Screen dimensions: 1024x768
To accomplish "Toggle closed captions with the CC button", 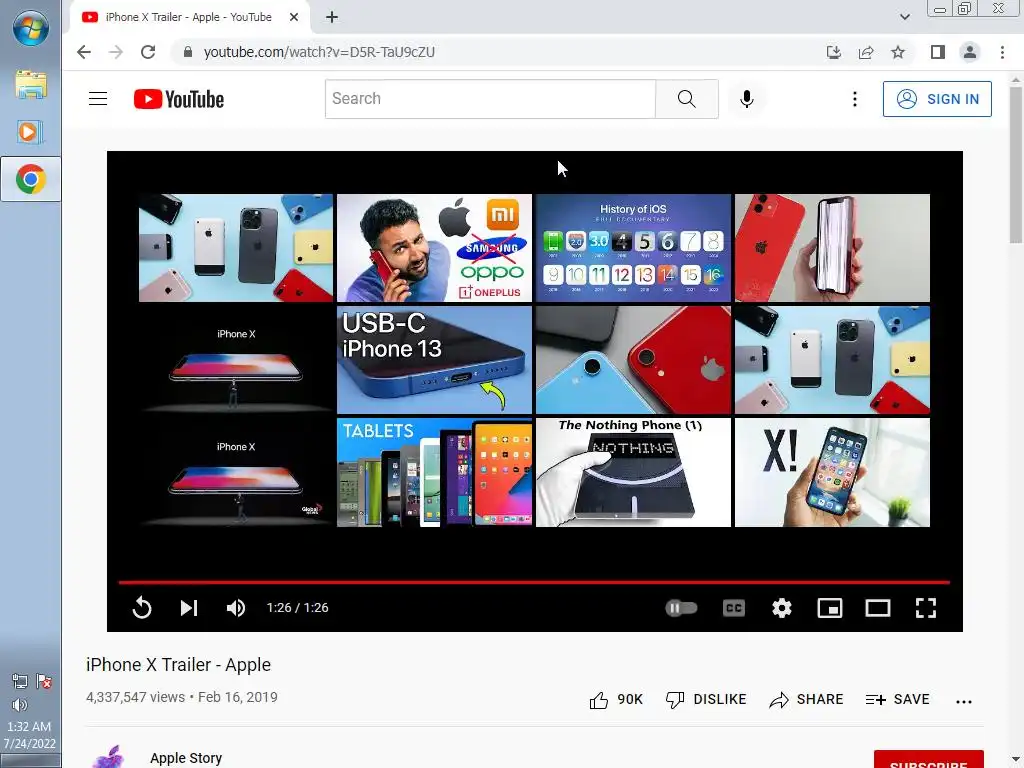I will tap(734, 608).
